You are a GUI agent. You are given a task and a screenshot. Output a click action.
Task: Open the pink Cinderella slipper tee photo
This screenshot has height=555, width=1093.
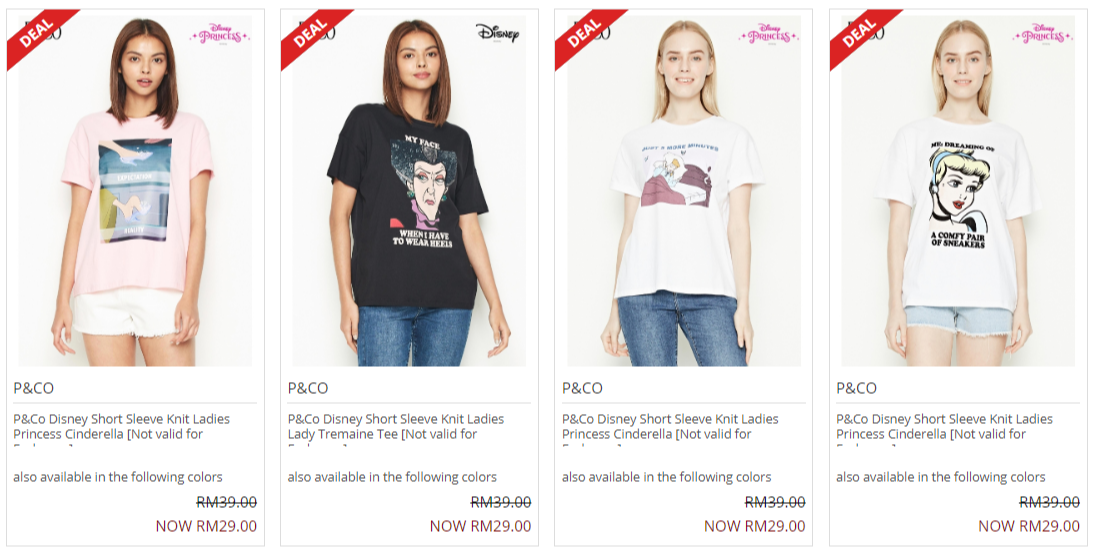pyautogui.click(x=135, y=190)
